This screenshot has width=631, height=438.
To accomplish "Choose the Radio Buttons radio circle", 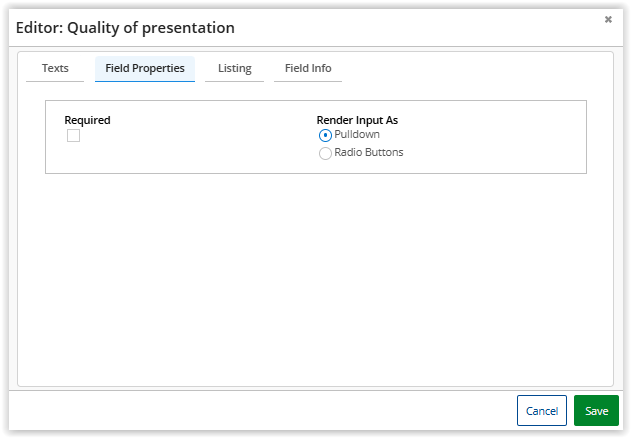I will coord(325,154).
